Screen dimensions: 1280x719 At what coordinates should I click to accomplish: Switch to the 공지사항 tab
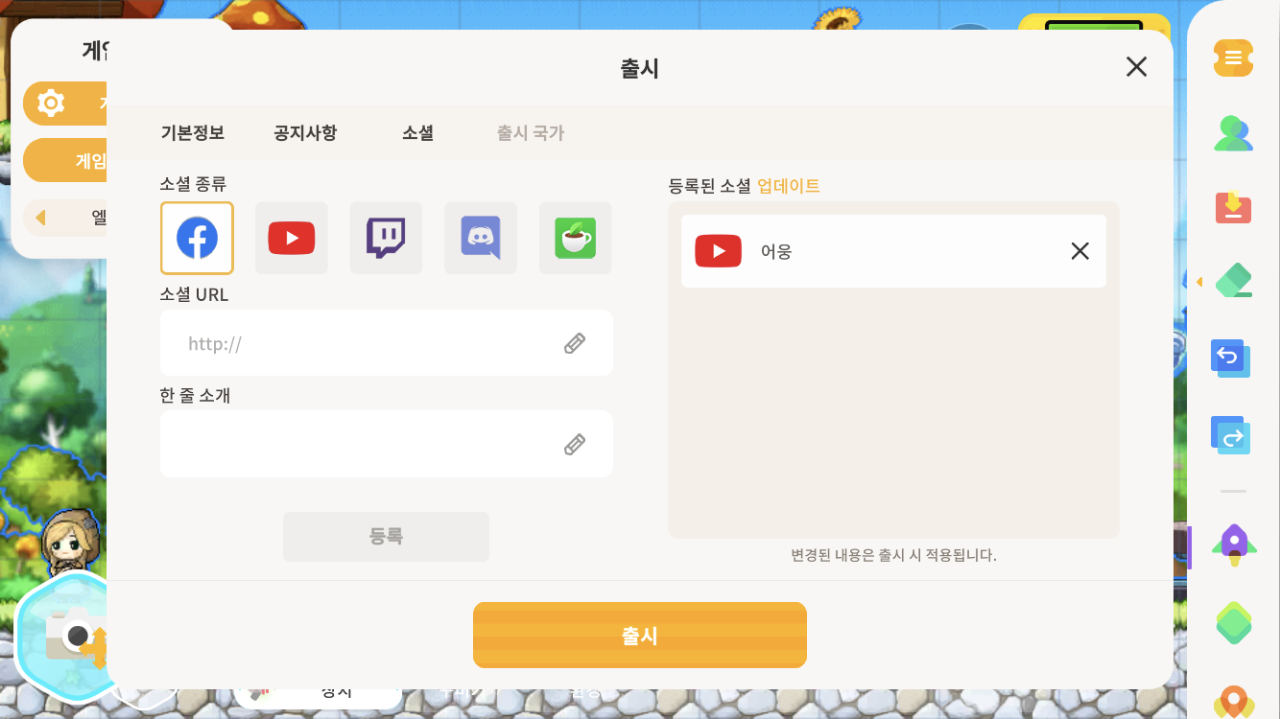305,133
